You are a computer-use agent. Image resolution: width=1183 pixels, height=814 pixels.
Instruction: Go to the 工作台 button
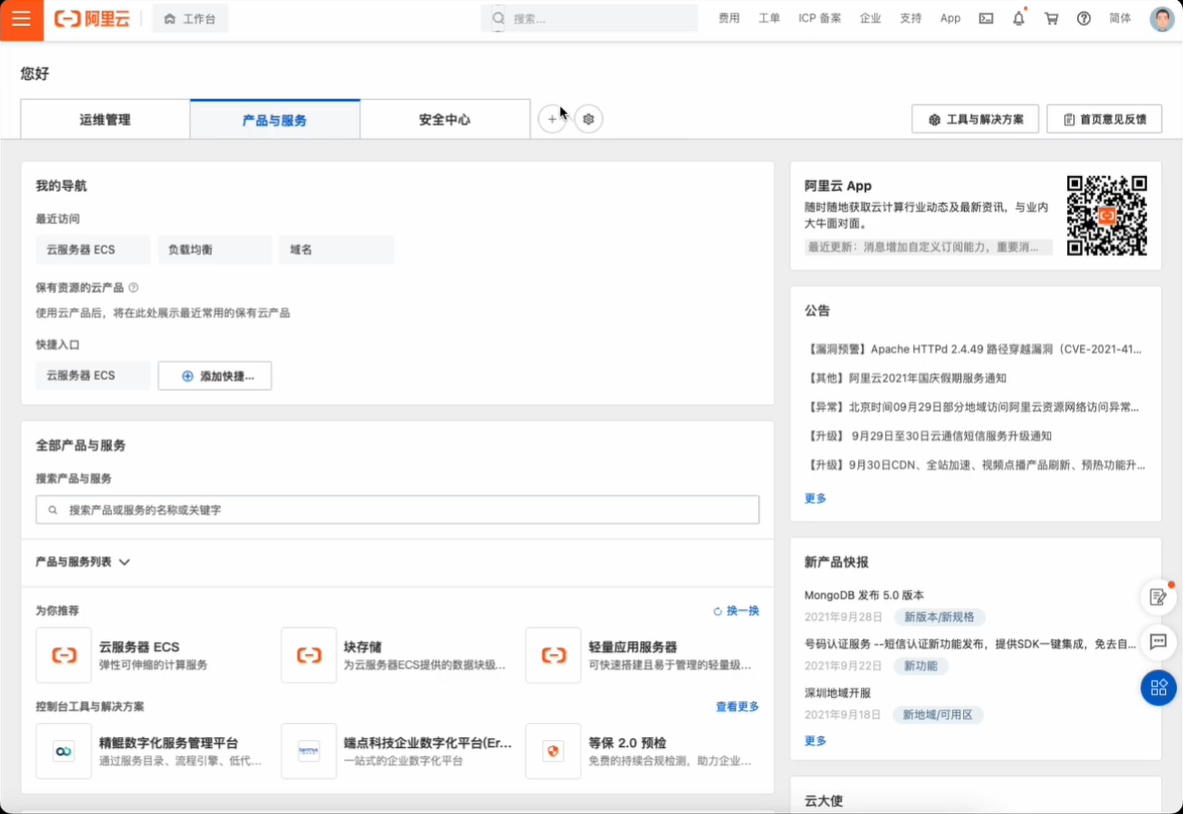[x=190, y=19]
